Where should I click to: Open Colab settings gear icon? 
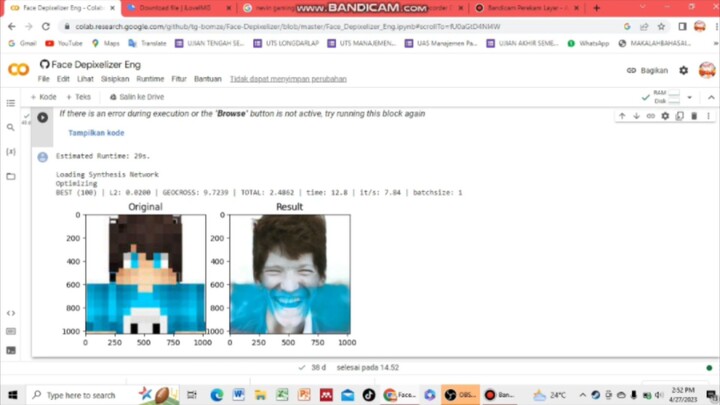684,70
